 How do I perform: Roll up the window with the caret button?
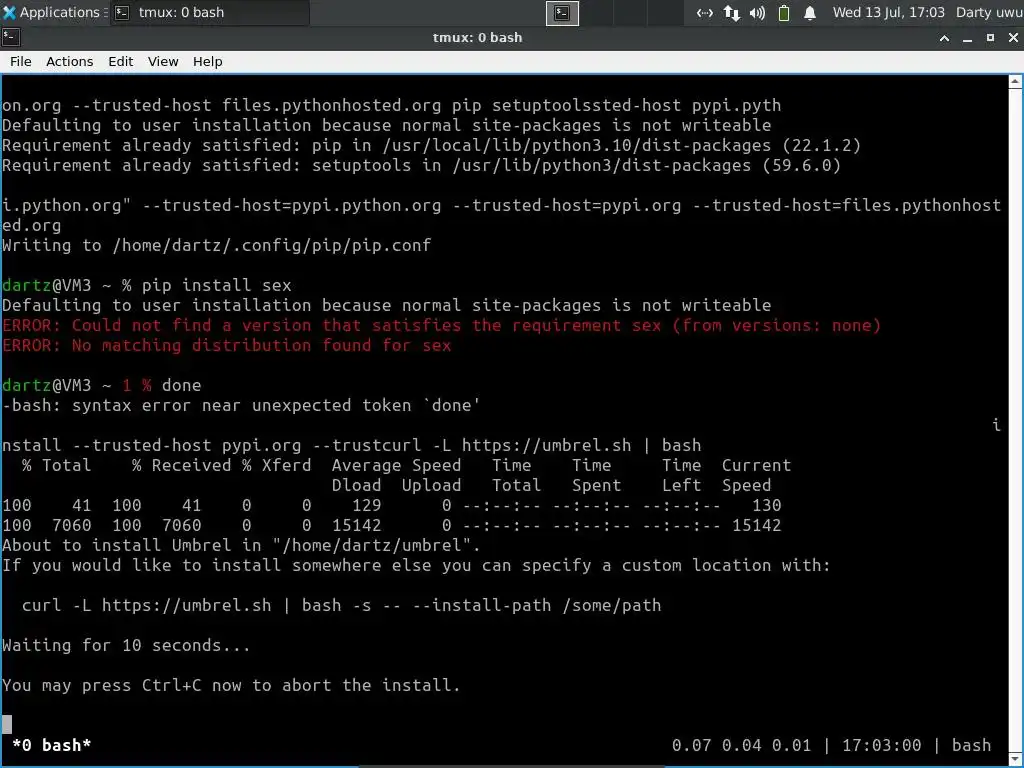[x=944, y=38]
